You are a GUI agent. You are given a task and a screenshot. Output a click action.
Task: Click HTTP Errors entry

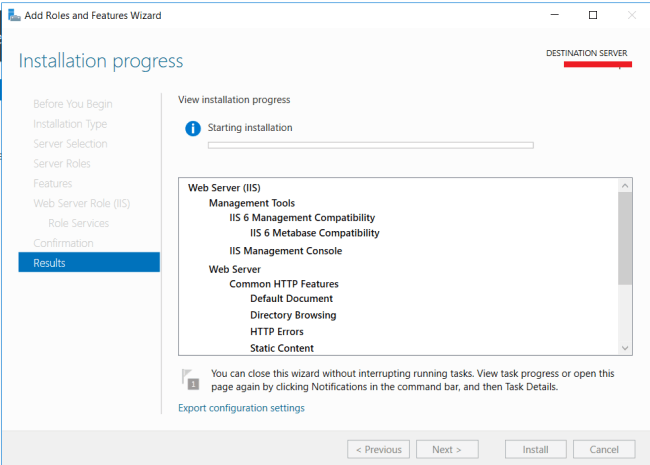tap(277, 332)
